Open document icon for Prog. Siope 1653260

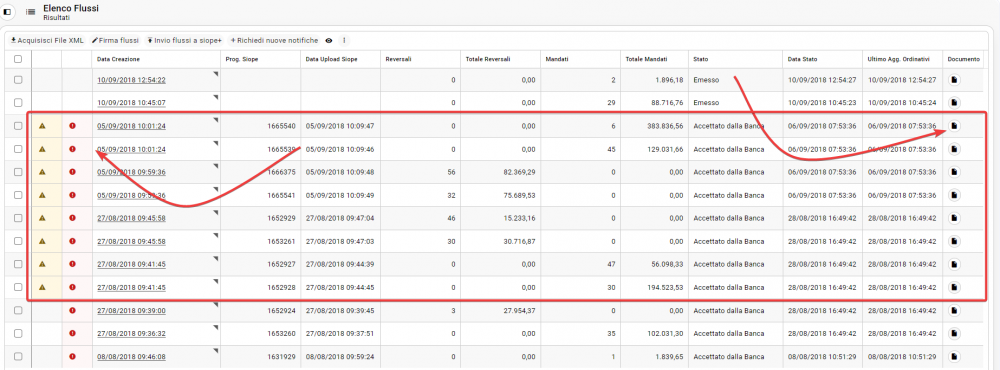click(954, 333)
